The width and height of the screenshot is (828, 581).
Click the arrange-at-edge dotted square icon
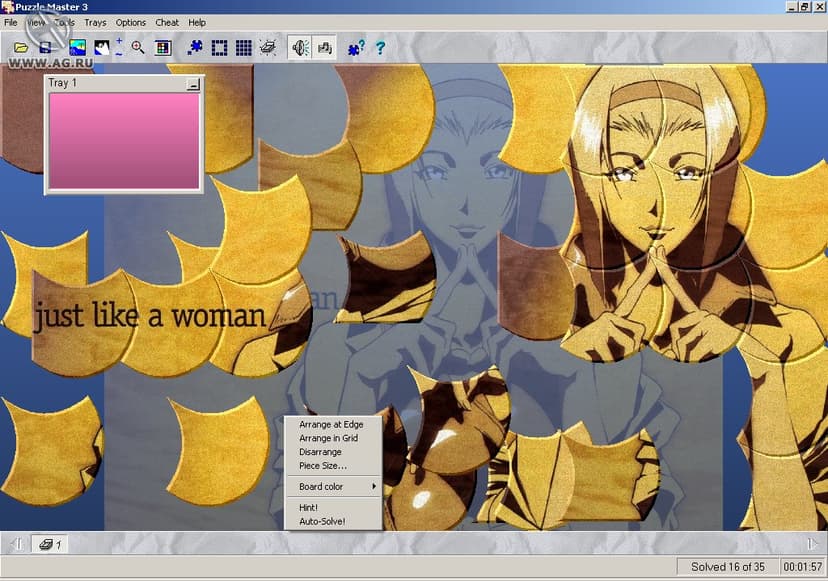click(x=219, y=48)
